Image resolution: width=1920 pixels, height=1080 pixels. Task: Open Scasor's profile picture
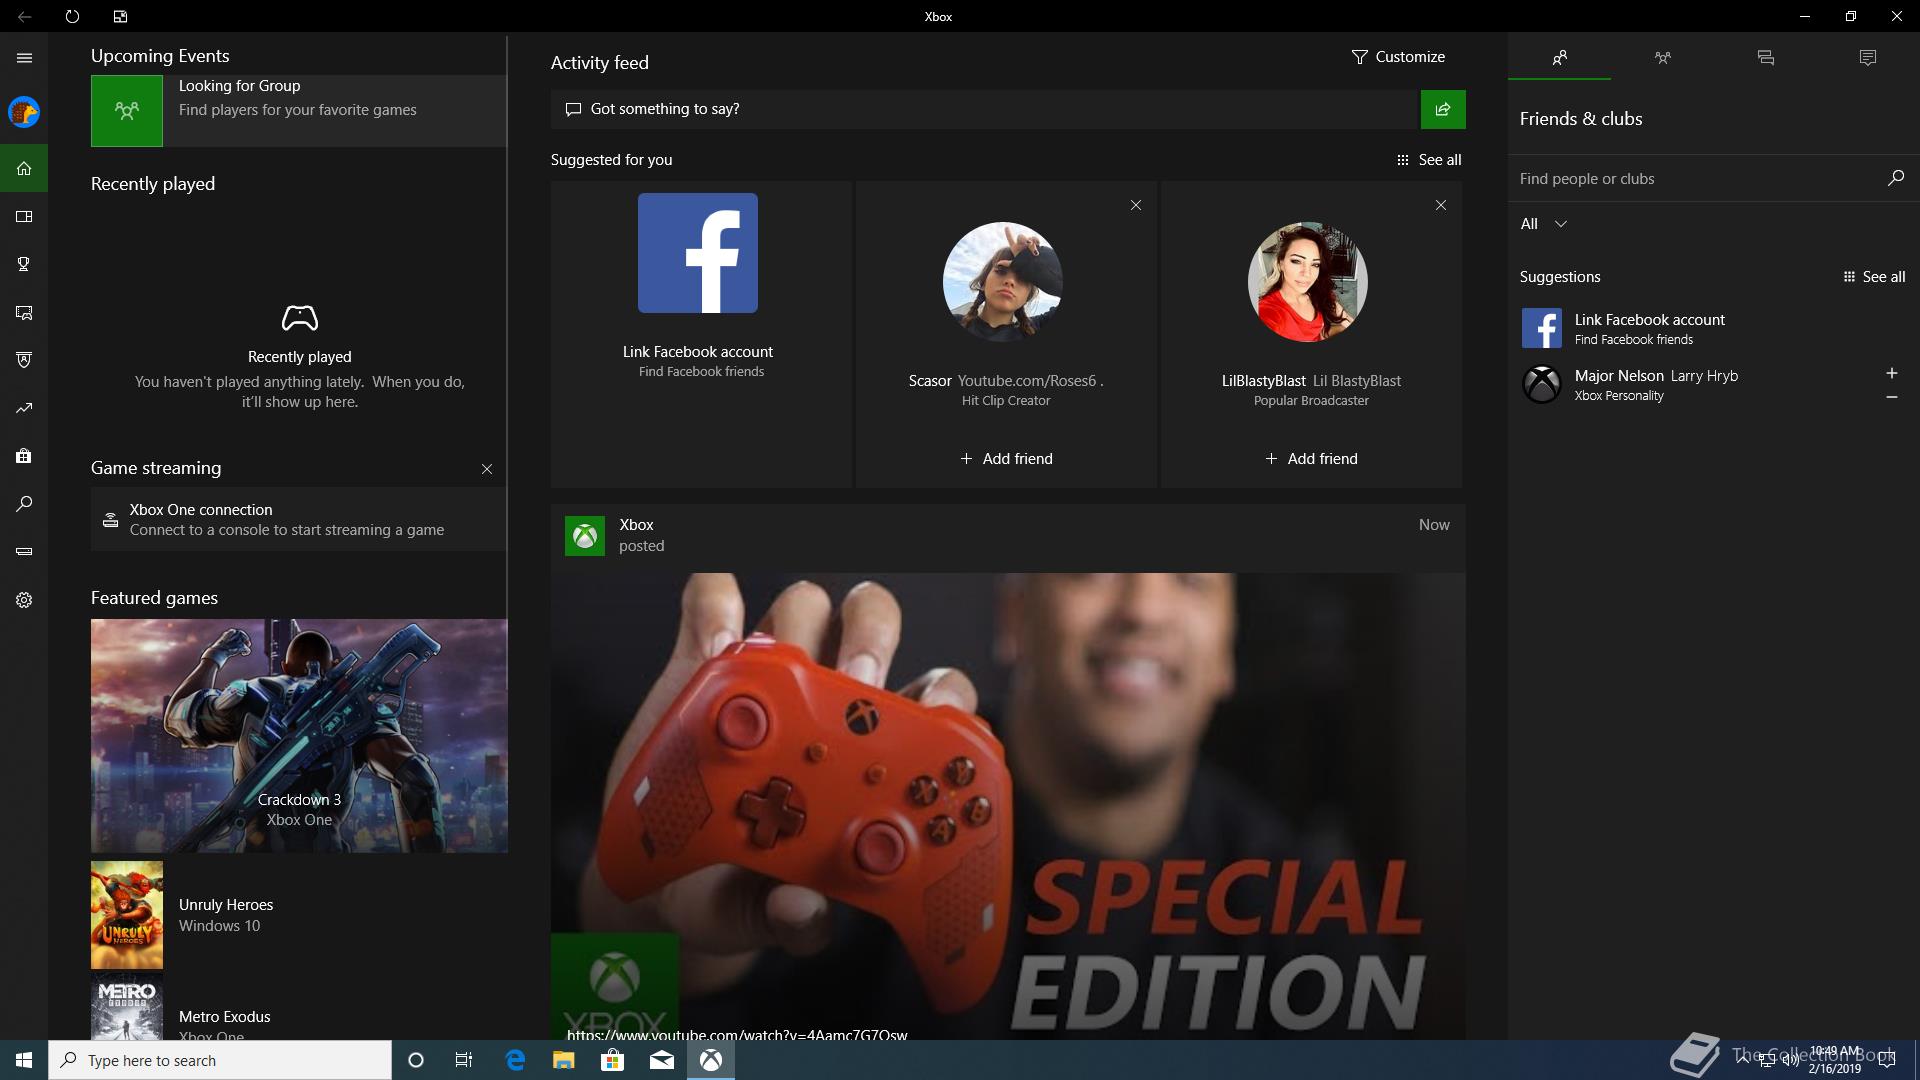point(1002,282)
